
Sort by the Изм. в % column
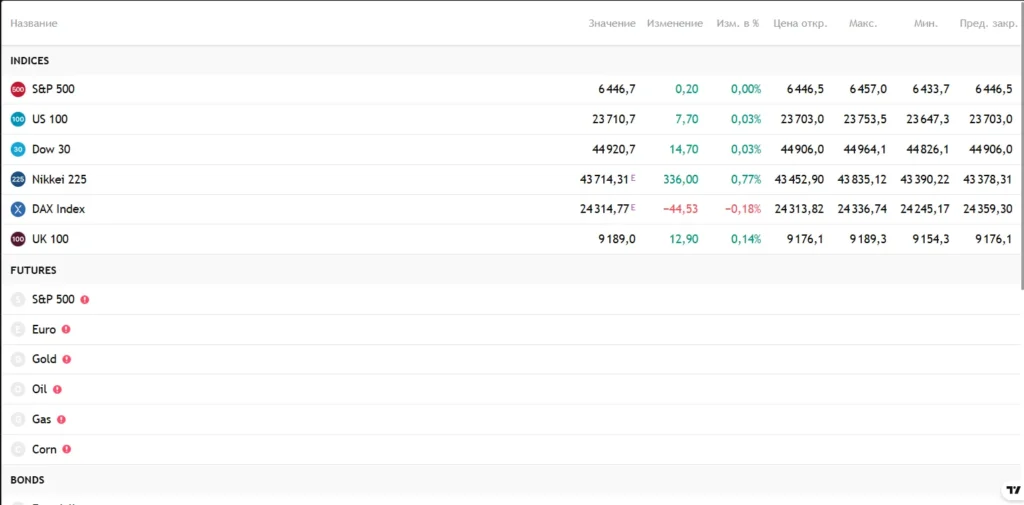pos(738,23)
